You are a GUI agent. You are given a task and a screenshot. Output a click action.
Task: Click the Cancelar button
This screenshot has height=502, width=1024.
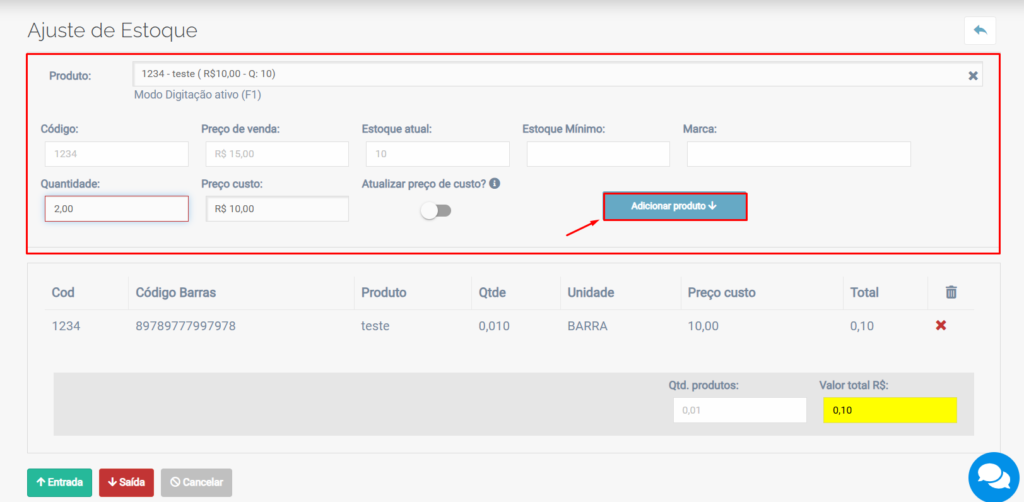196,482
